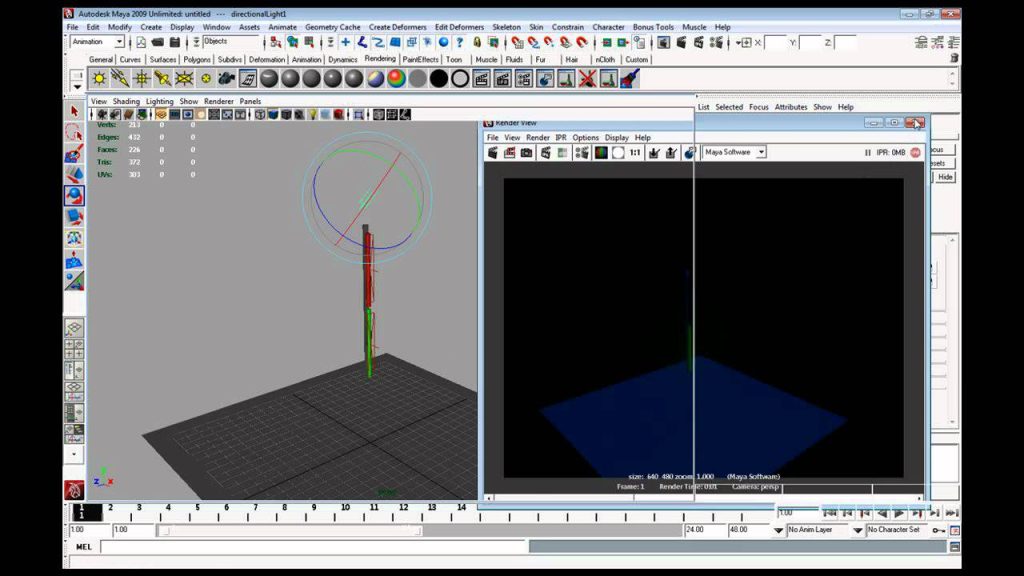Pause IPR tuning in Render View
The width and height of the screenshot is (1024, 576).
pyautogui.click(x=868, y=152)
